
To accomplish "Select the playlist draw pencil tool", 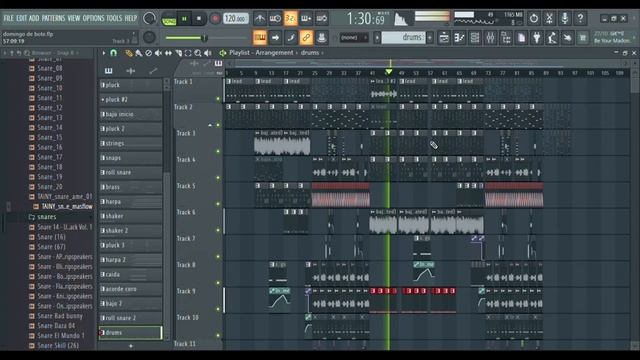I will tap(129, 53).
